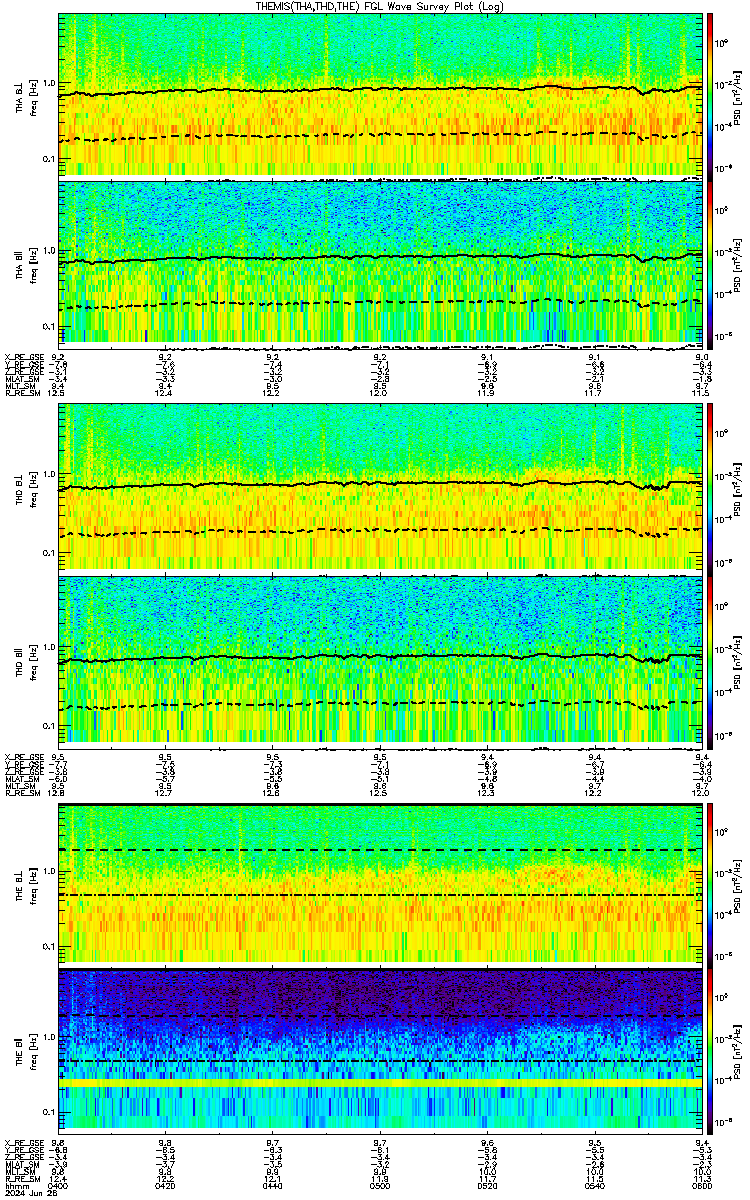Click the THE B∥ PSD color bar

point(710,1049)
